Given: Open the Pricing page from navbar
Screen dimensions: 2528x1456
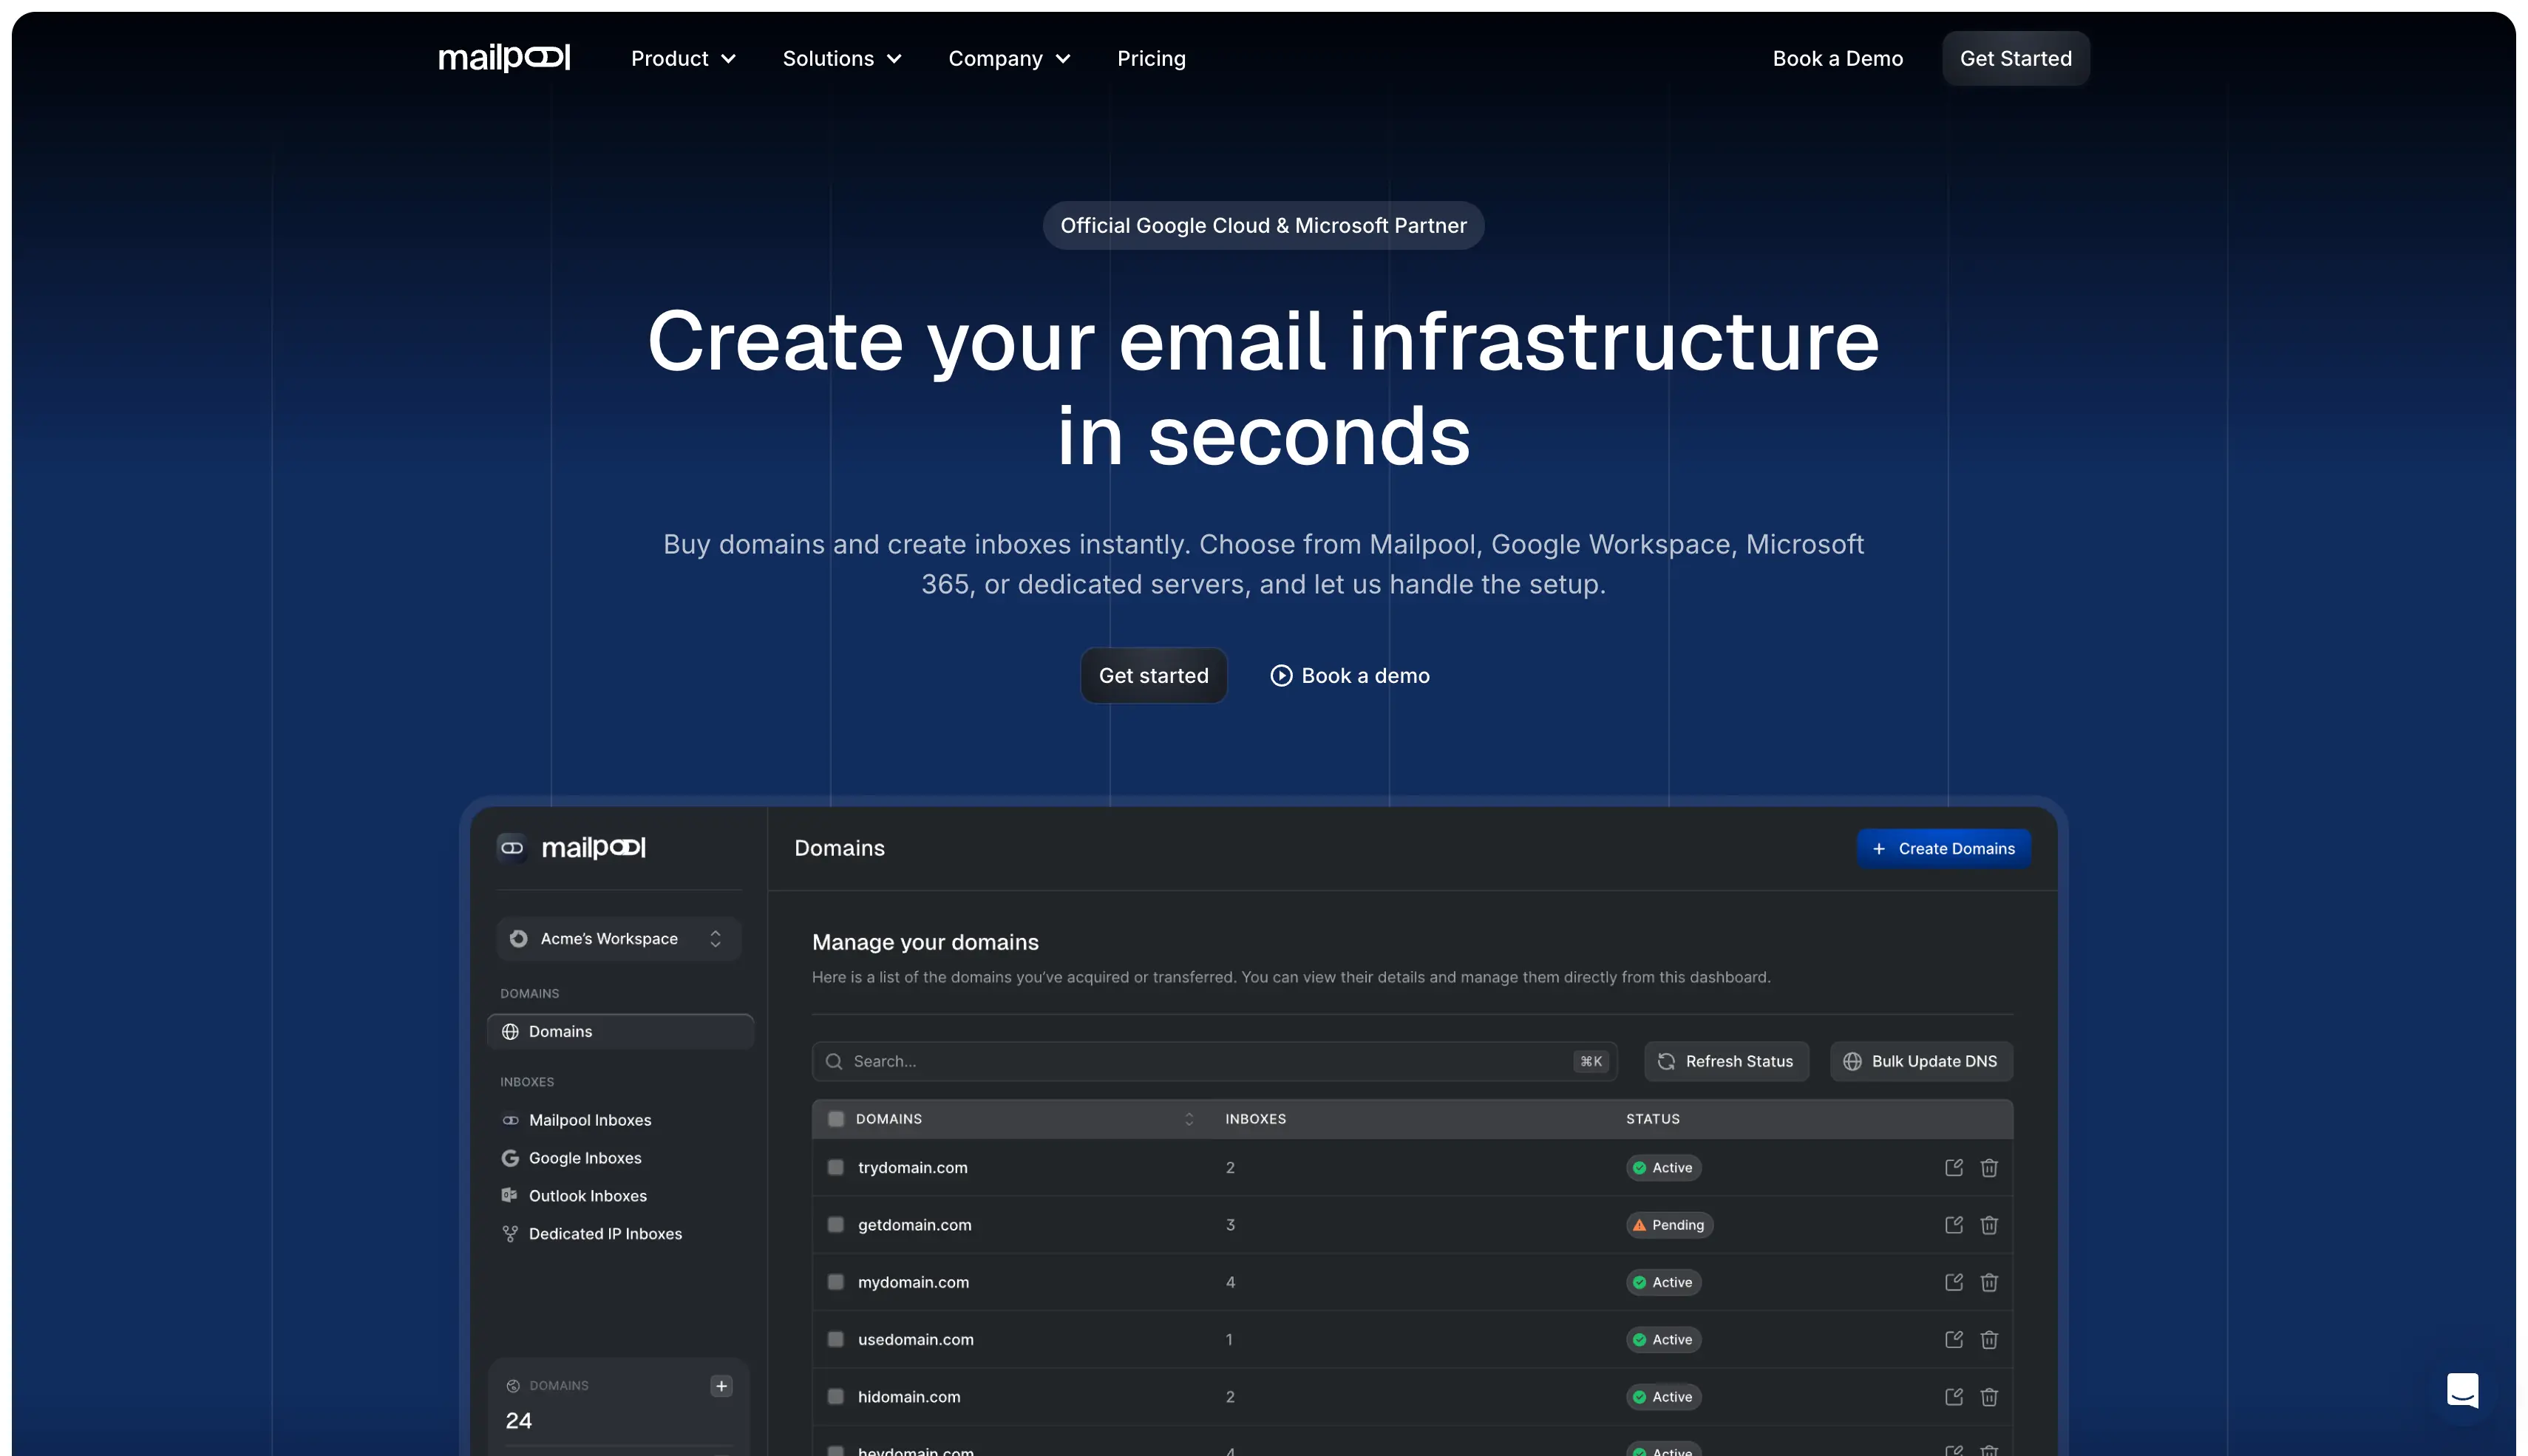Looking at the screenshot, I should coord(1151,58).
